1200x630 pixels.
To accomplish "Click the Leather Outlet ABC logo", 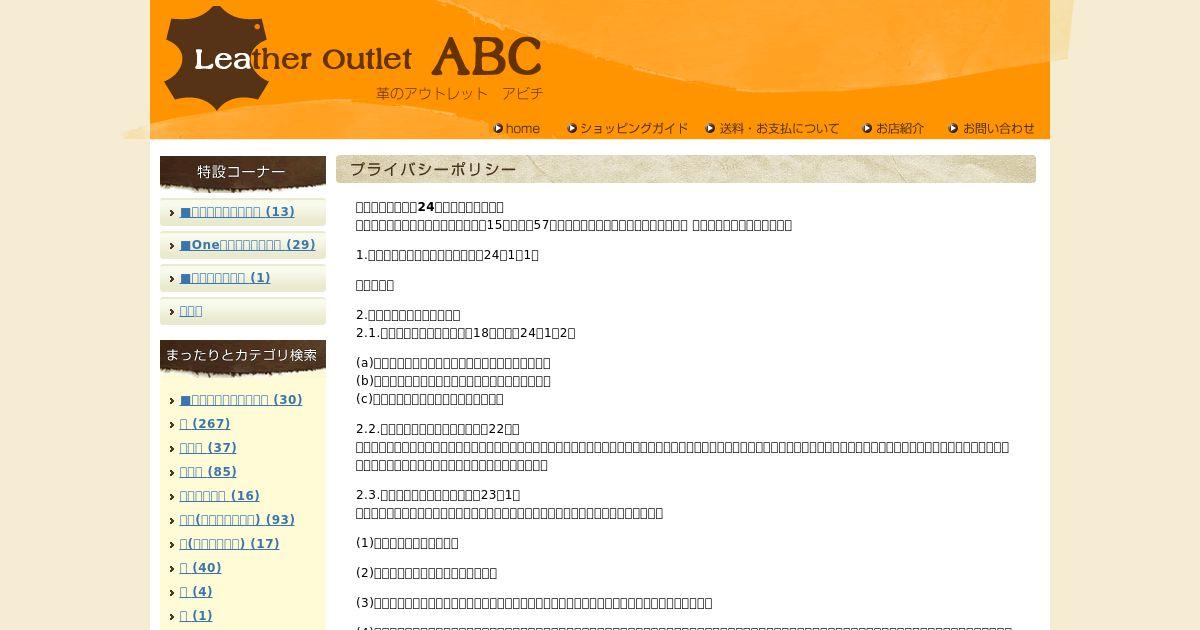I will [353, 57].
